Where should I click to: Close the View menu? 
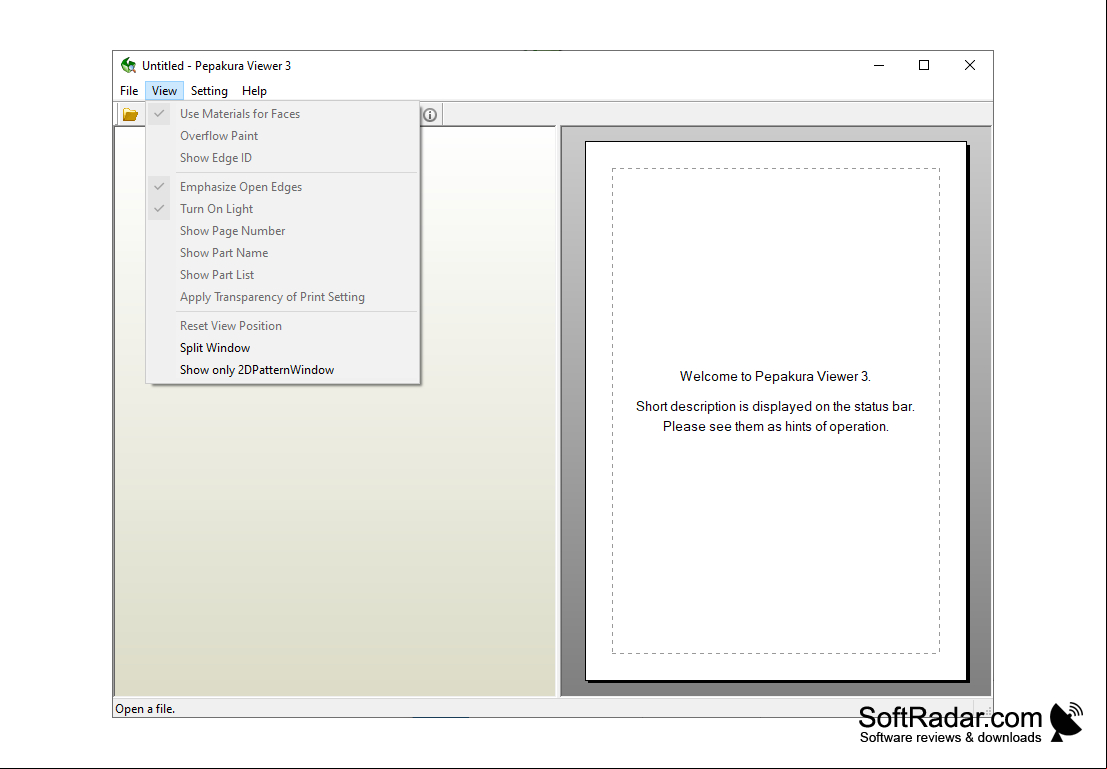[x=164, y=90]
